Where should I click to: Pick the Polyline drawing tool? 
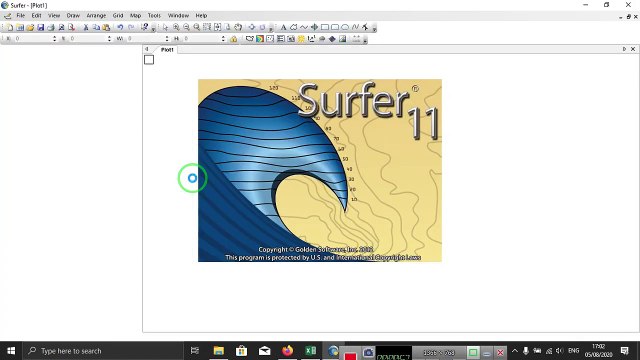tap(304, 27)
